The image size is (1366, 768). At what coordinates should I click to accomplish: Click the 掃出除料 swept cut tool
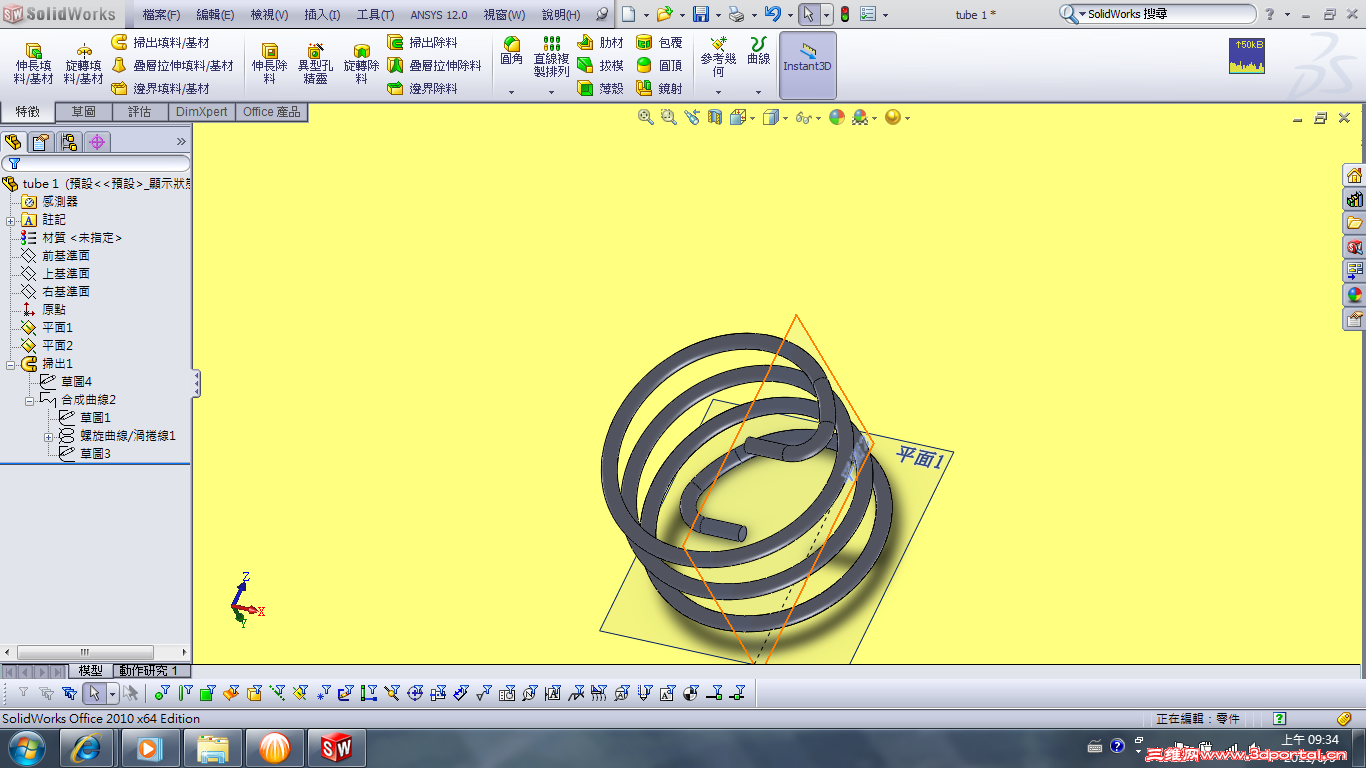[422, 43]
